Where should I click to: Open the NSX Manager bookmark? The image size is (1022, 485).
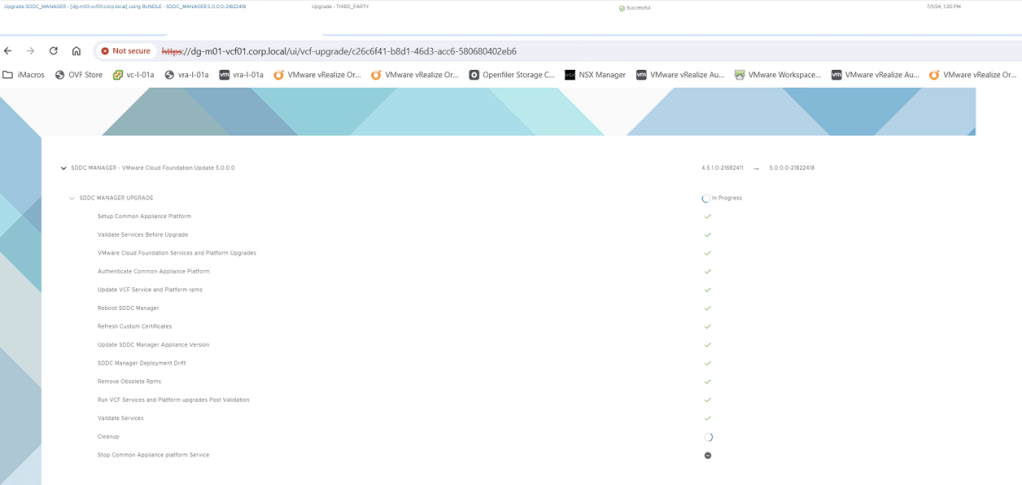(x=596, y=74)
